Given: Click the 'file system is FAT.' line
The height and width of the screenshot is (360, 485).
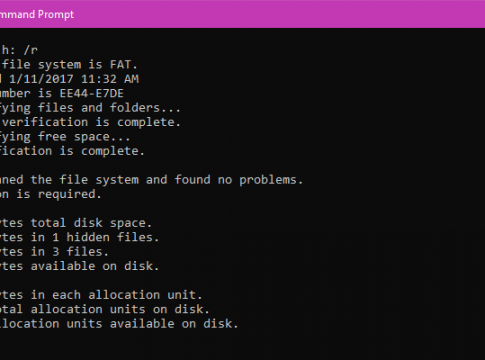Looking at the screenshot, I should coord(70,64).
